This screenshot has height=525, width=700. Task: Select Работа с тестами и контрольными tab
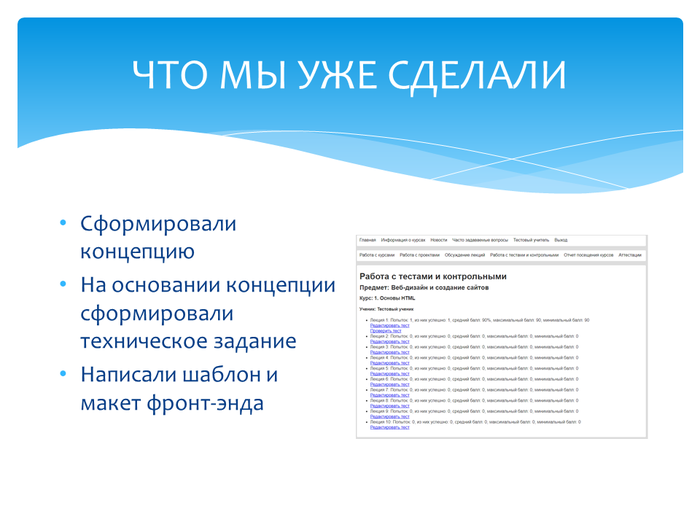pyautogui.click(x=524, y=255)
